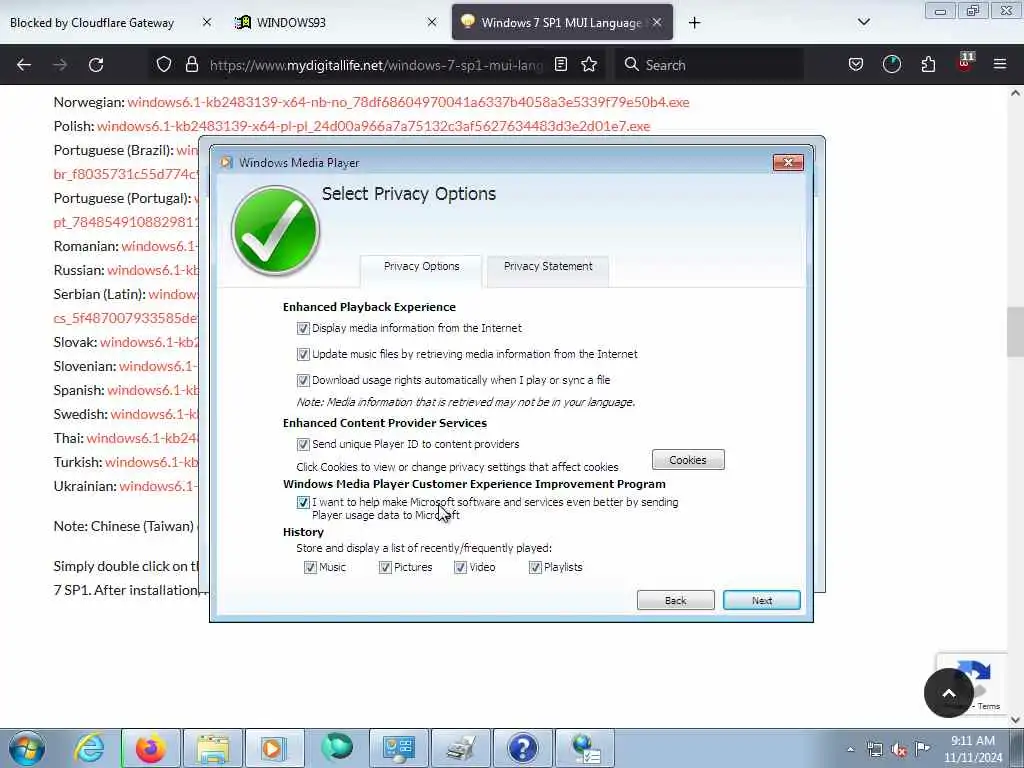
Task: Close the Blocked by Cloudflare Gateway tab
Action: (x=206, y=22)
